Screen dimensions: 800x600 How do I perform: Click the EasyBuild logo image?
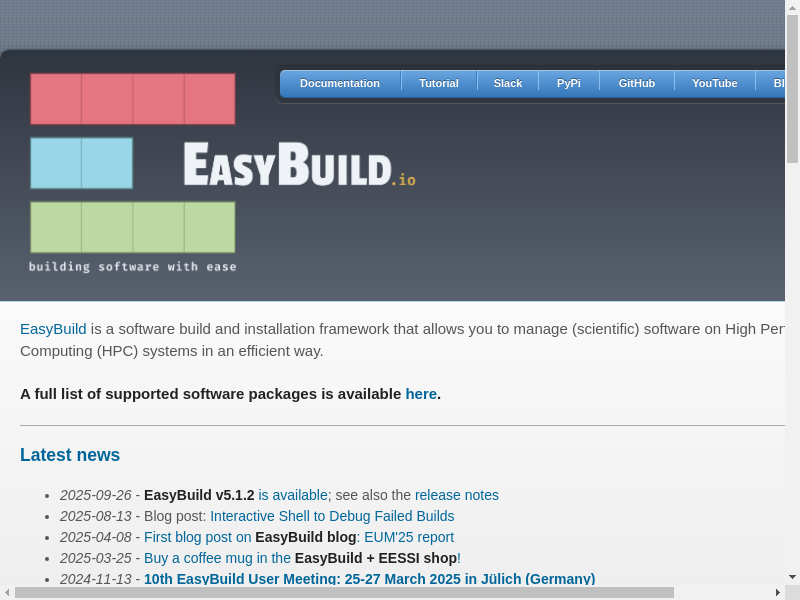222,172
